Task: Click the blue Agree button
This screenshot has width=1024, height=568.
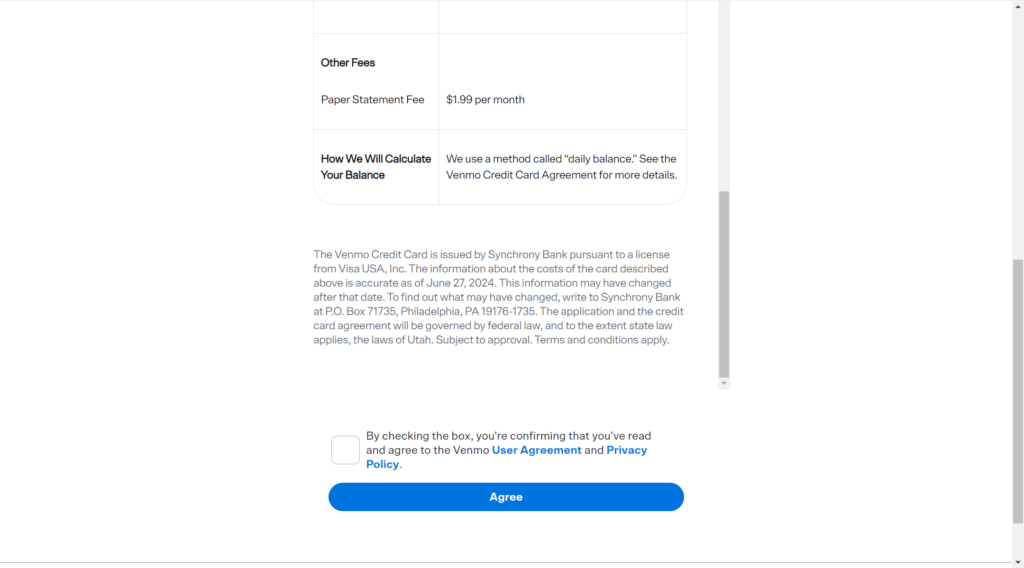Action: coord(506,497)
